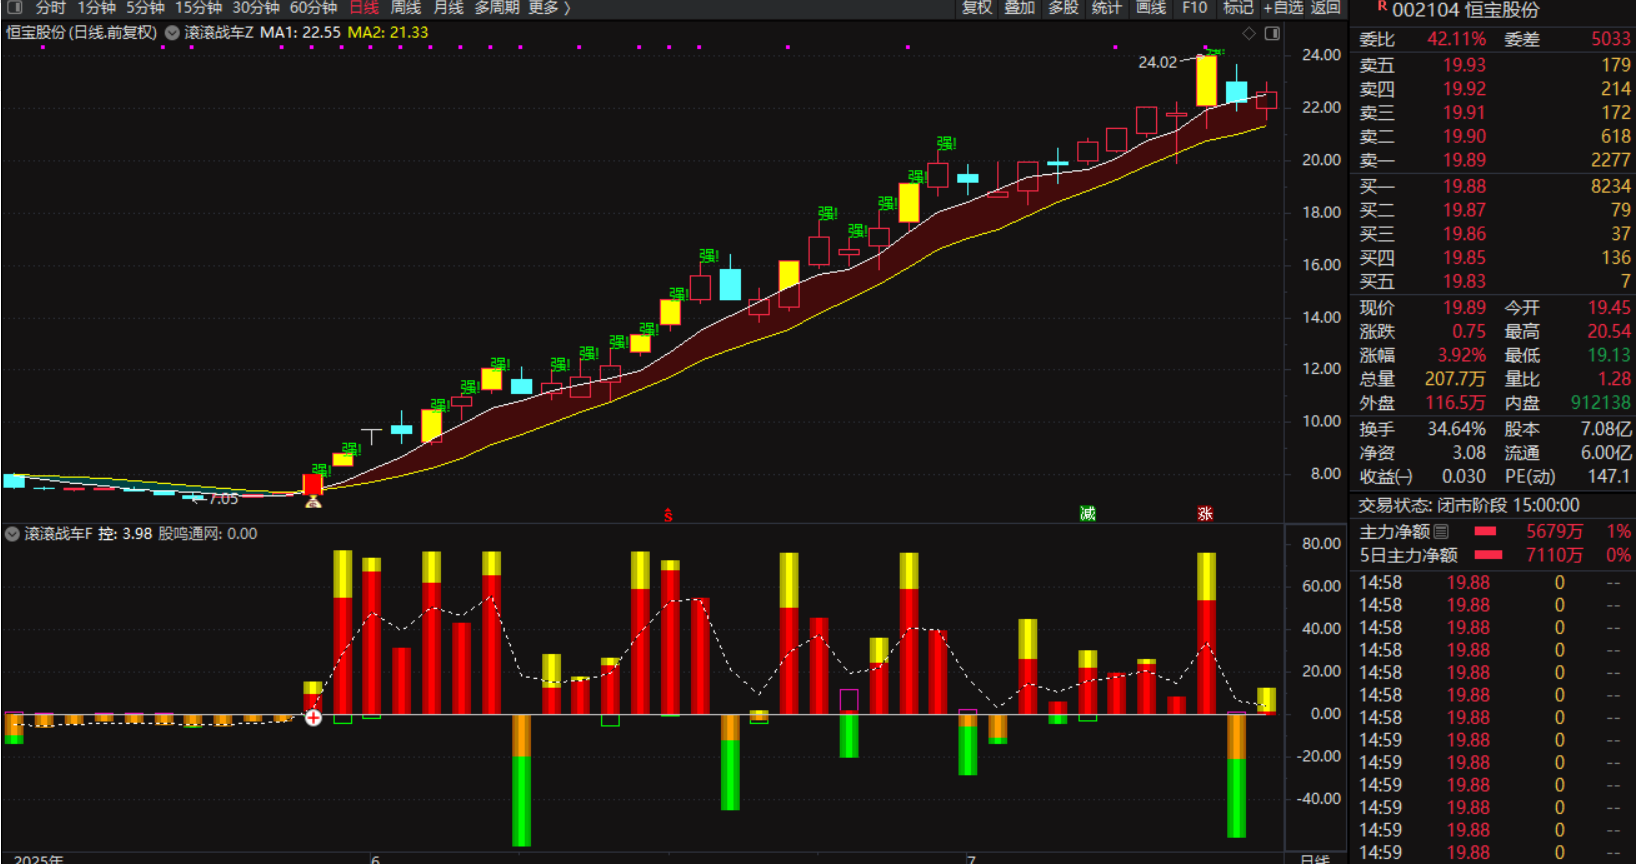Click the +自选 add to watchlist button

click(1283, 8)
